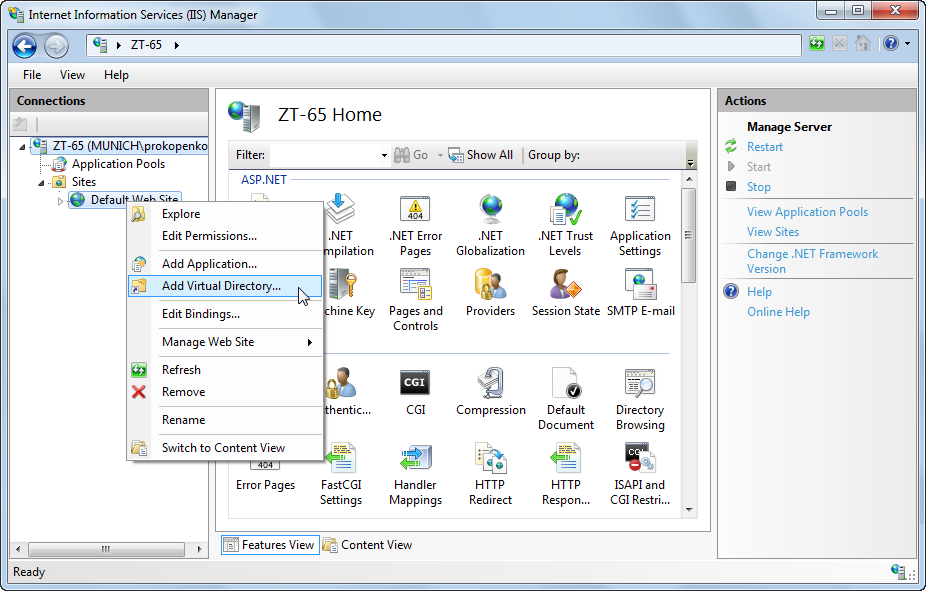Viewport: 926px width, 591px height.
Task: Click the vertical scrollbar thumb in features list
Action: tap(689, 236)
